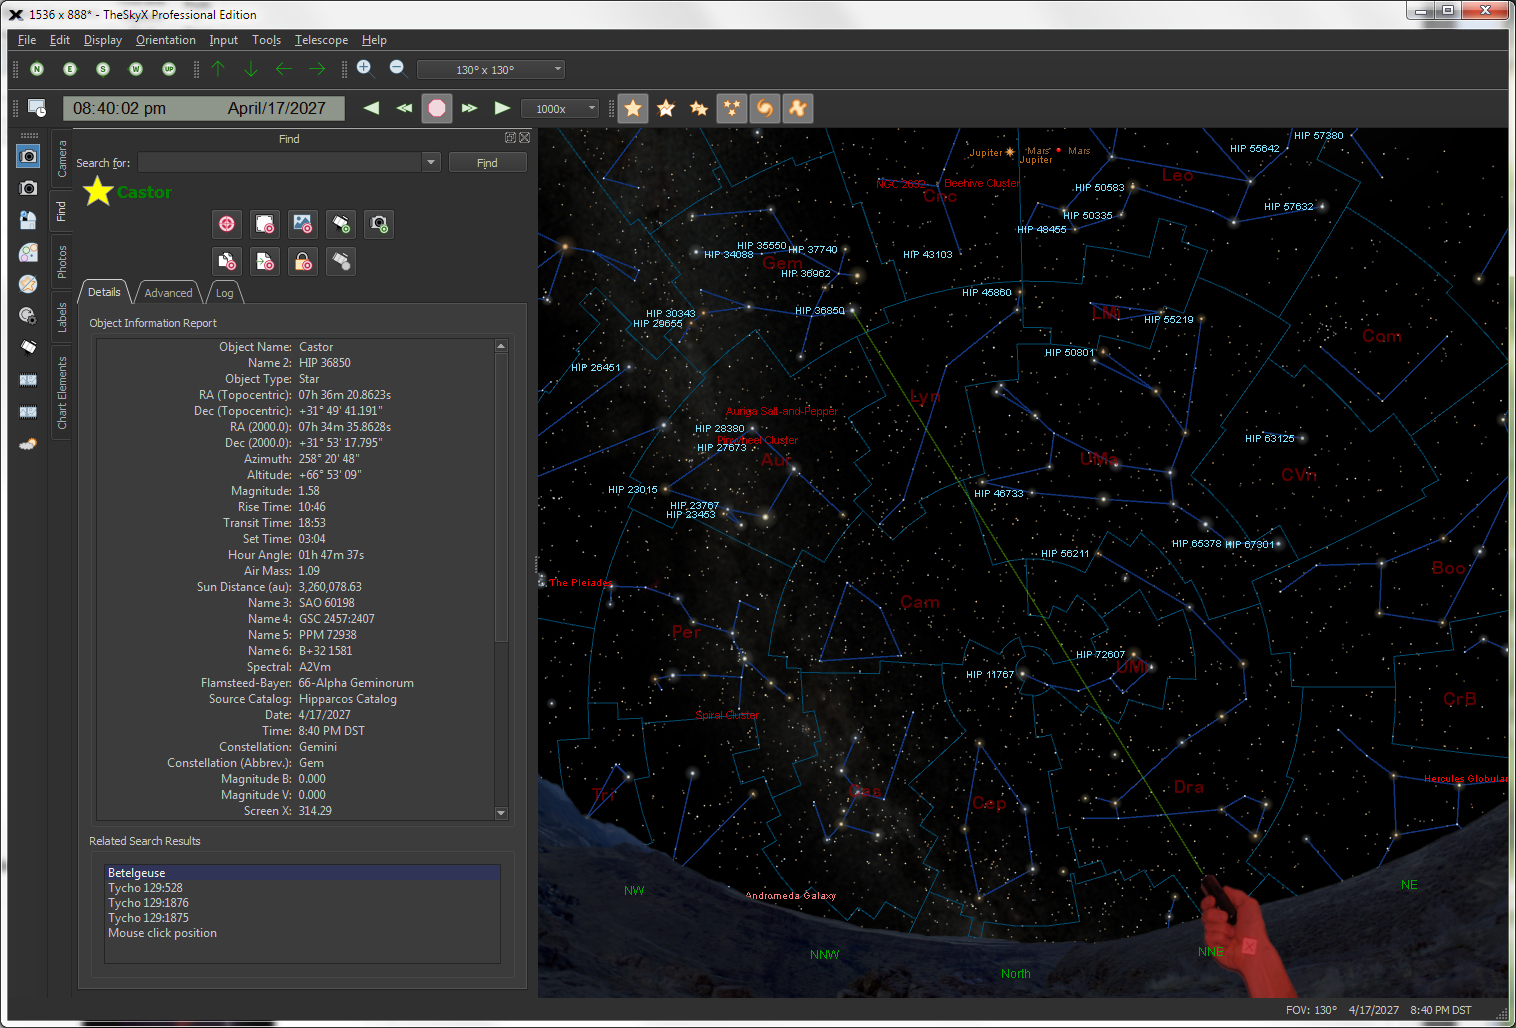Open the 130° x 130° field of view dropdown
The height and width of the screenshot is (1028, 1516).
coord(491,69)
